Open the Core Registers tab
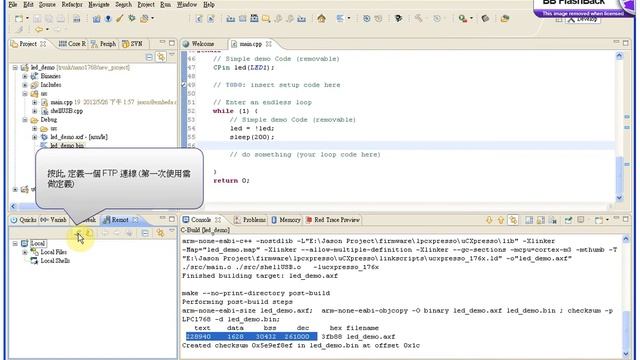Screen dimensions: 640x360 [72, 44]
